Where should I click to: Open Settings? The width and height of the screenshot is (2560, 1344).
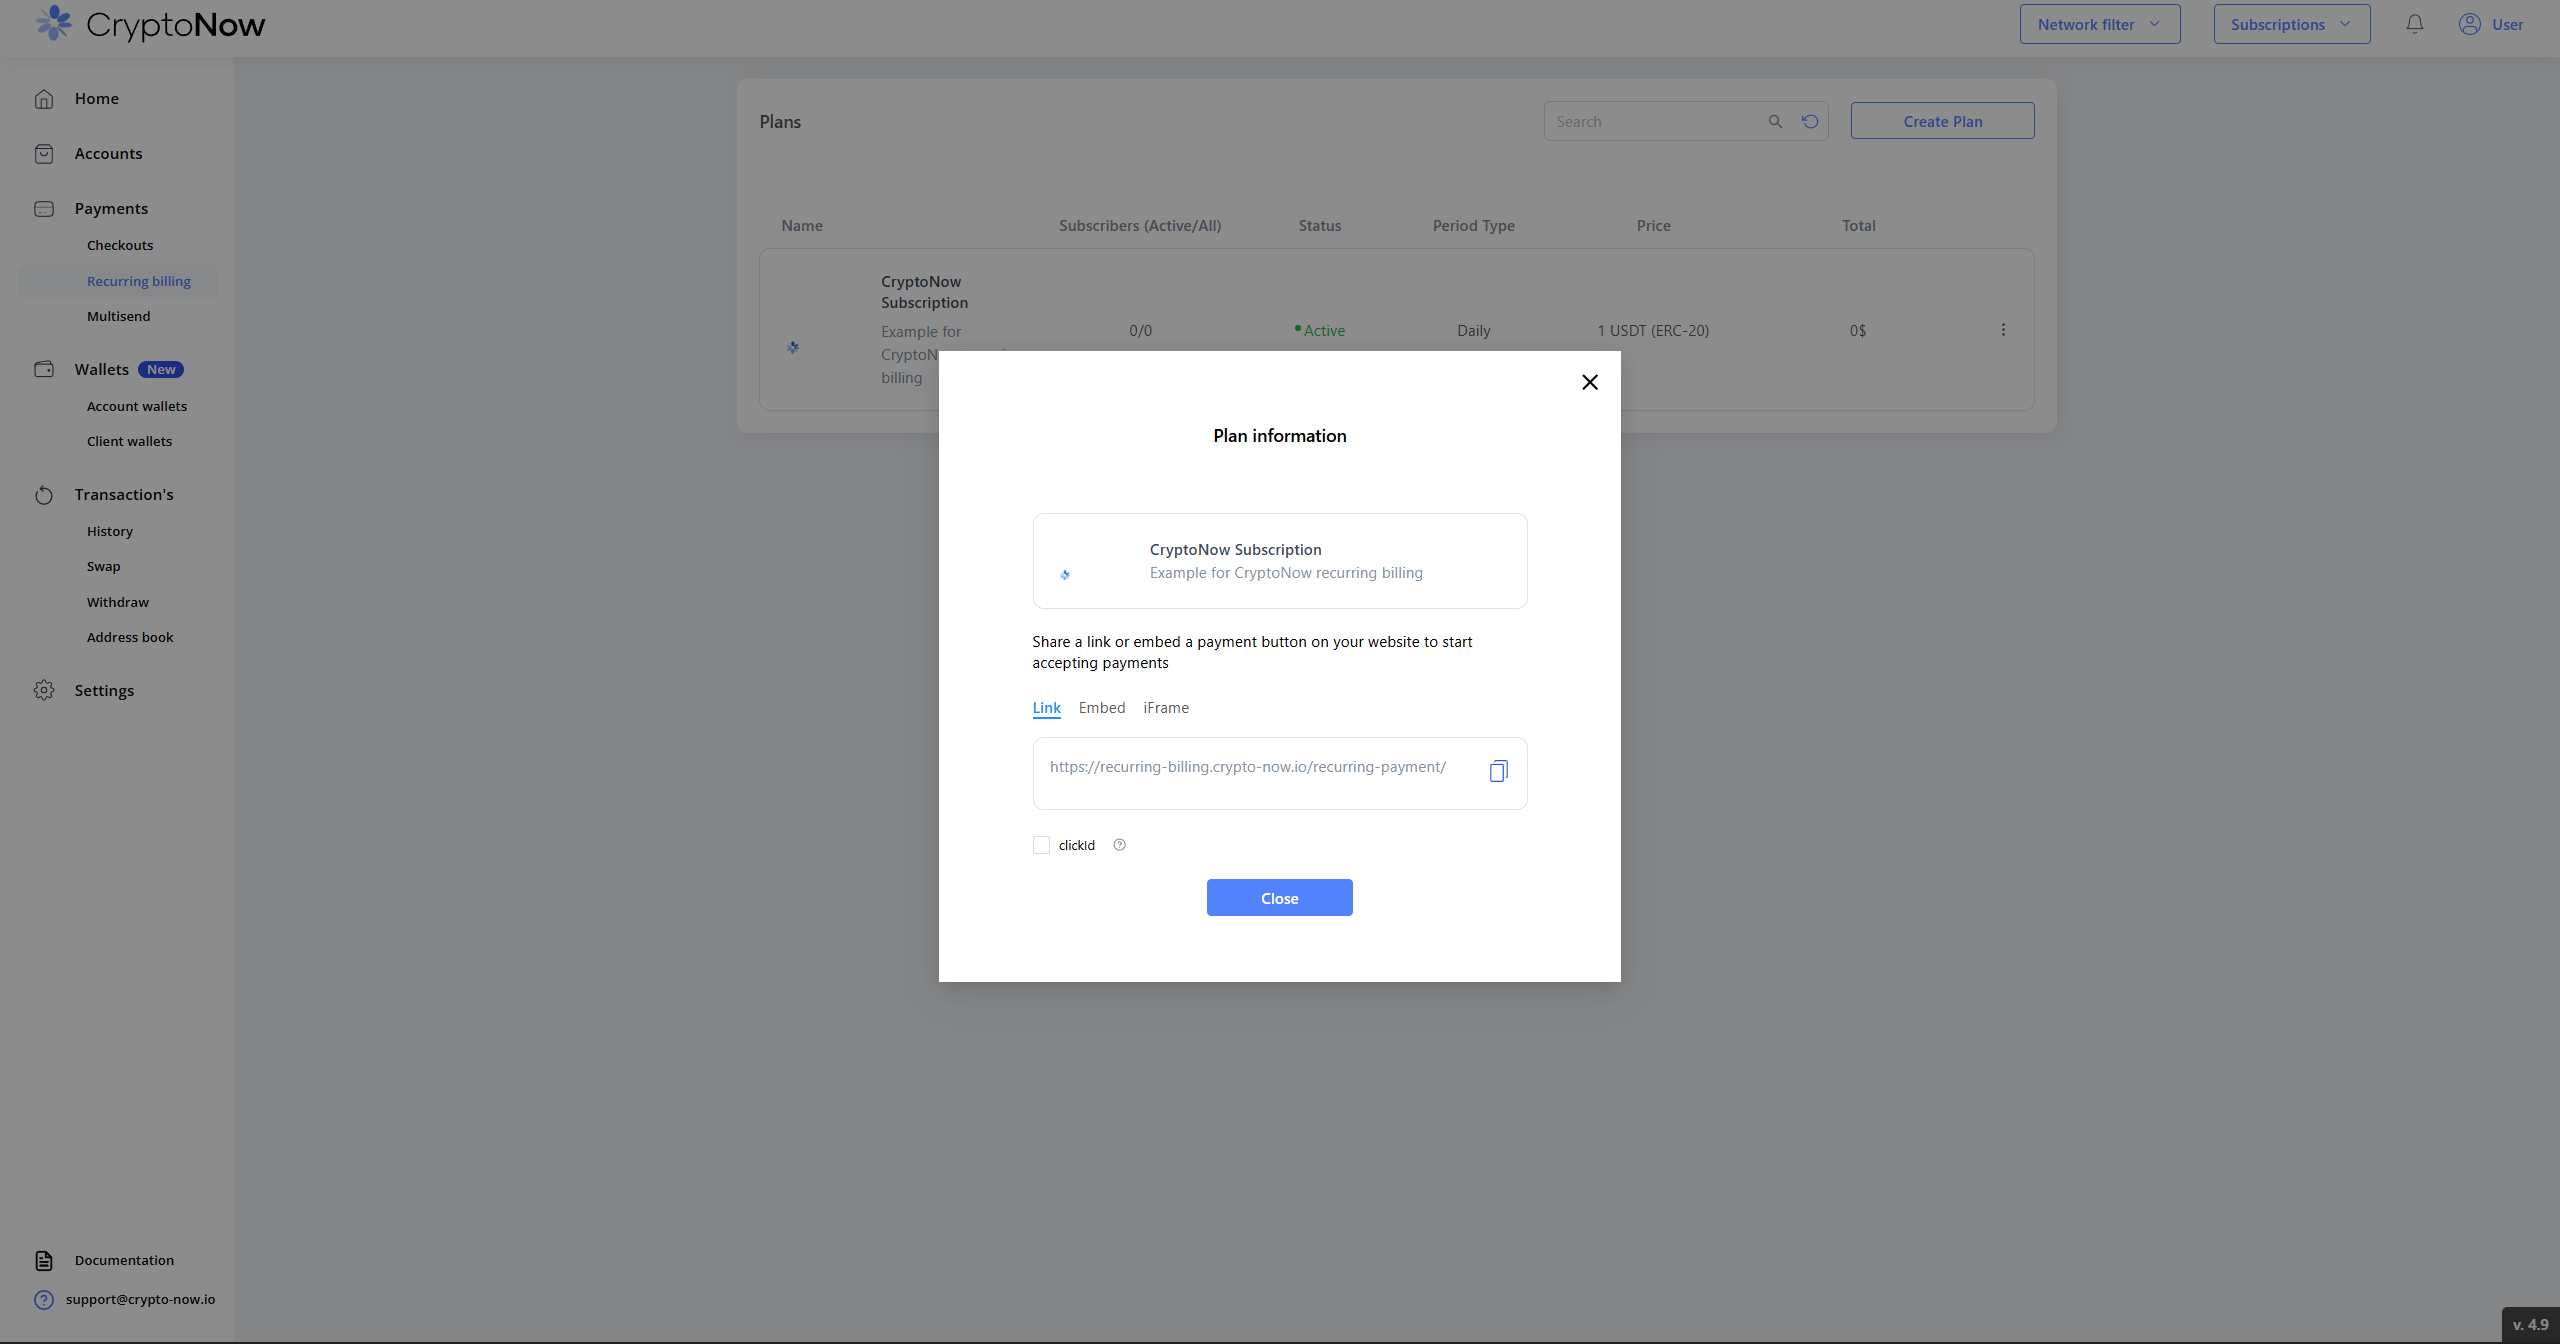104,690
